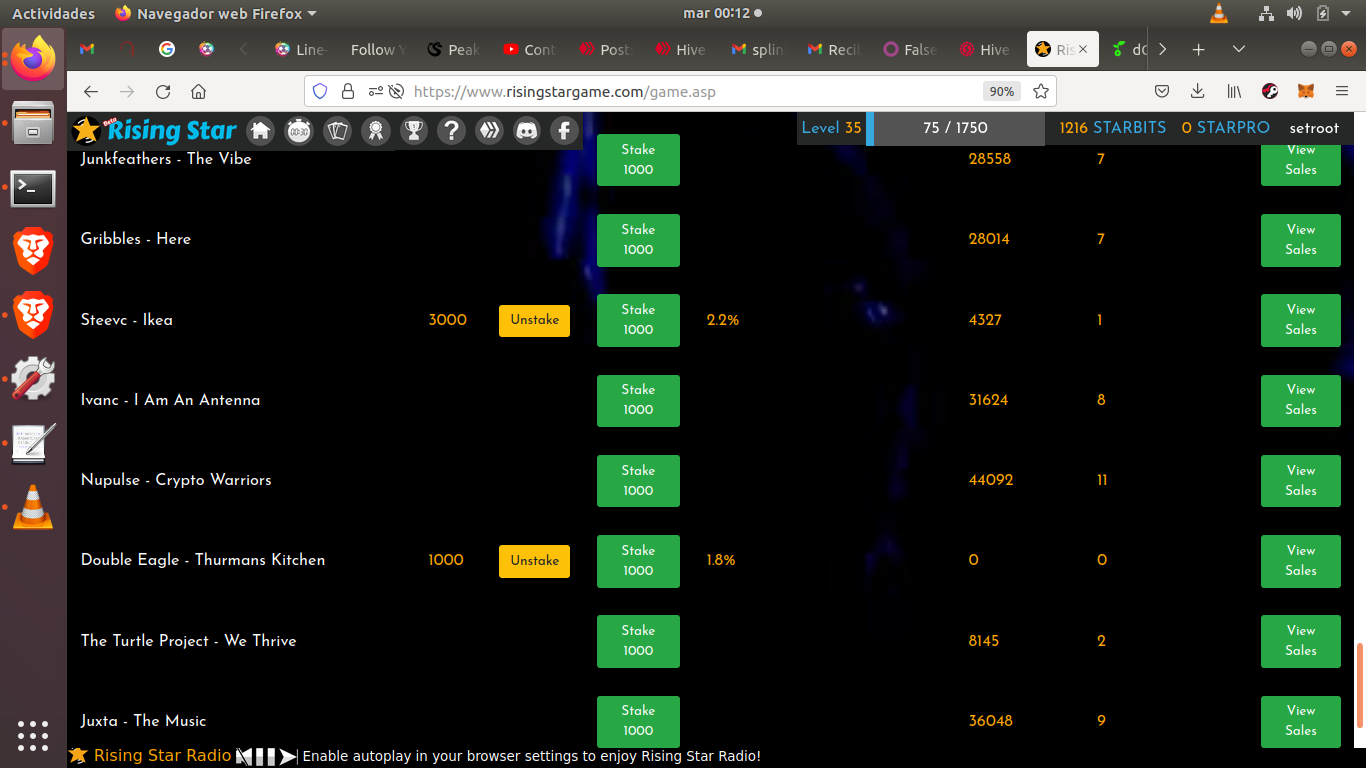Open the trophy rankings icon
Screen dimensions: 1366x768
pyautogui.click(x=413, y=130)
